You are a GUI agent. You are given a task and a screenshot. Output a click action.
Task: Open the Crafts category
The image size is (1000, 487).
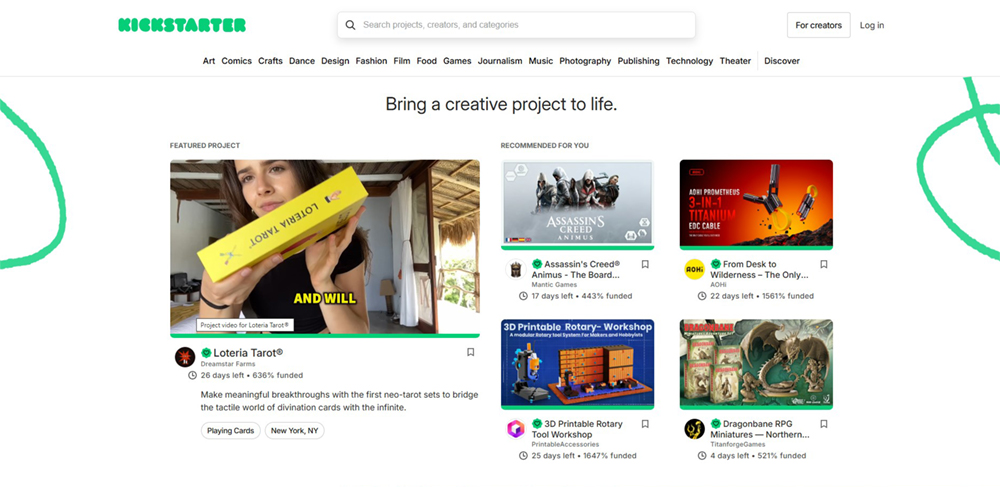270,61
